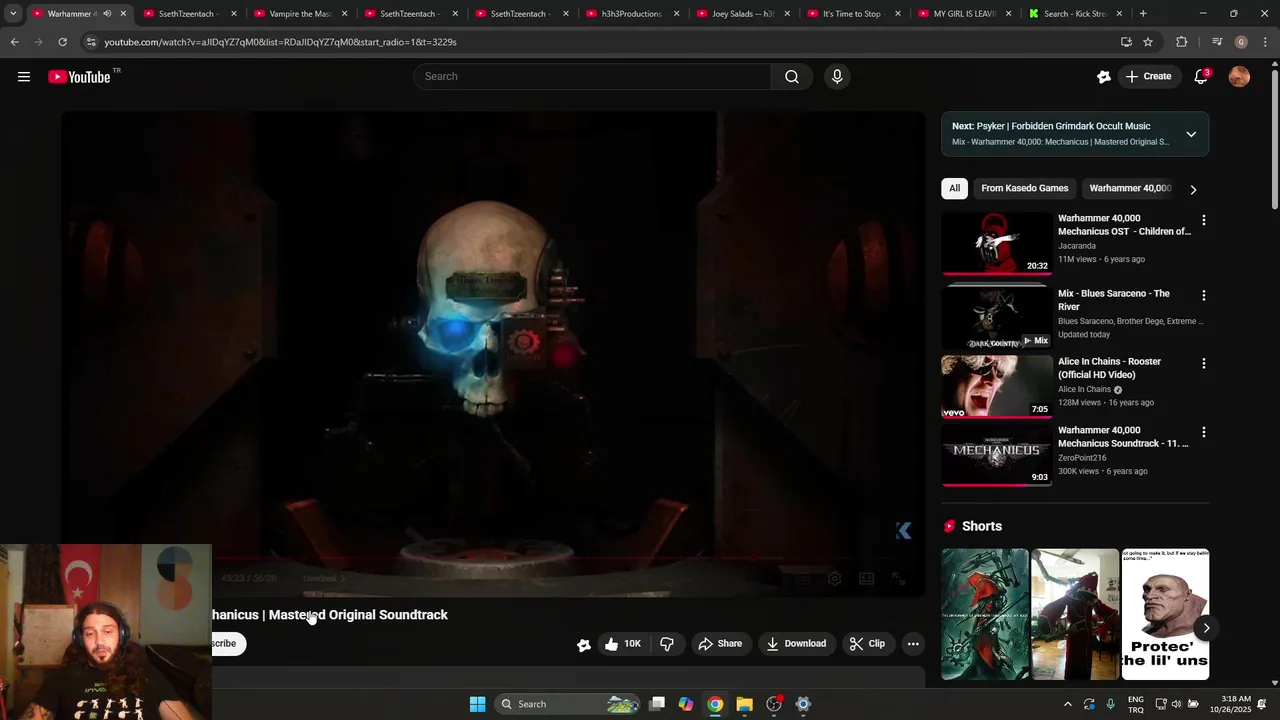Create a Clip of the video
Screen dimensions: 1280x720
(867, 644)
